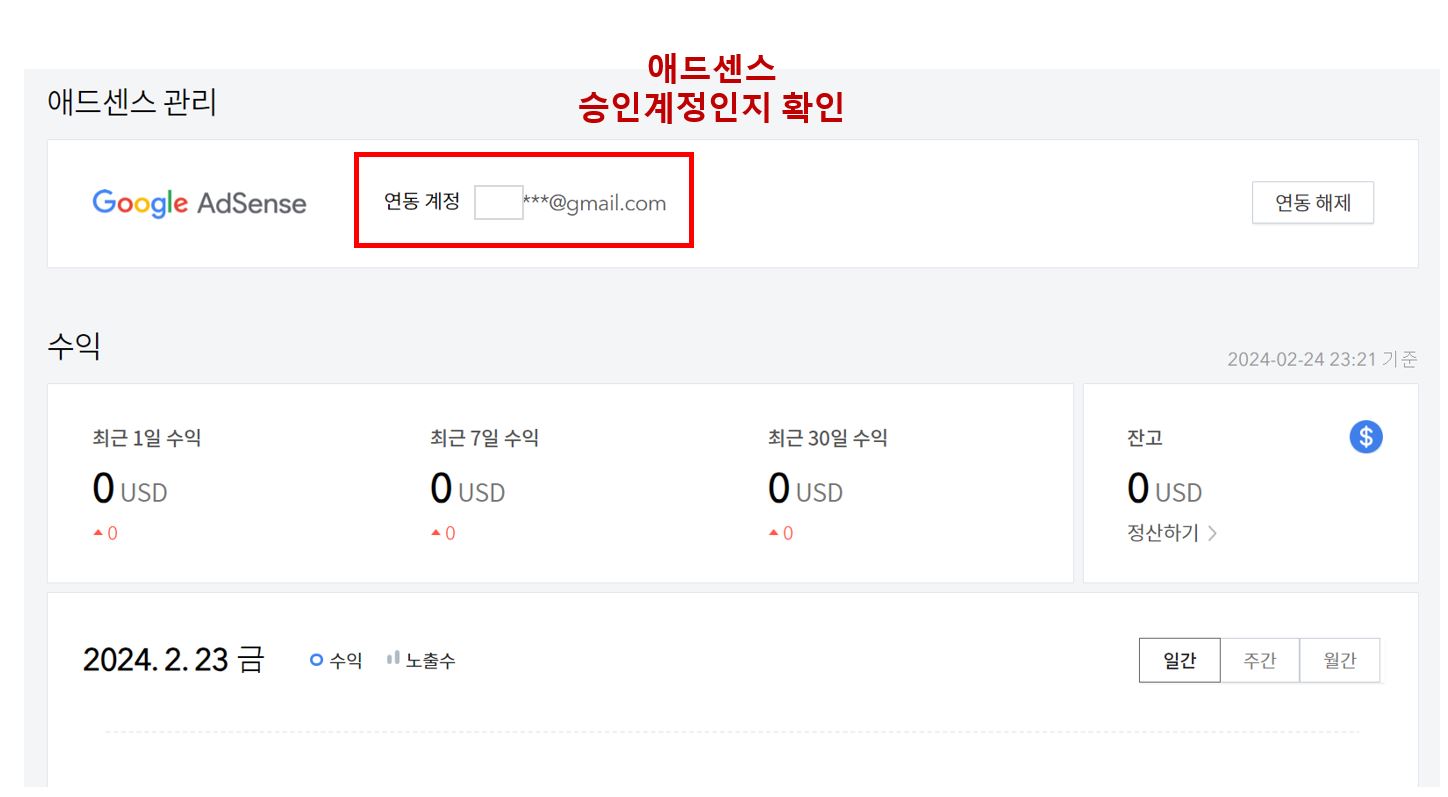Click the date heading 2024. 2. 23 금
The image size is (1448, 797).
pyautogui.click(x=172, y=658)
